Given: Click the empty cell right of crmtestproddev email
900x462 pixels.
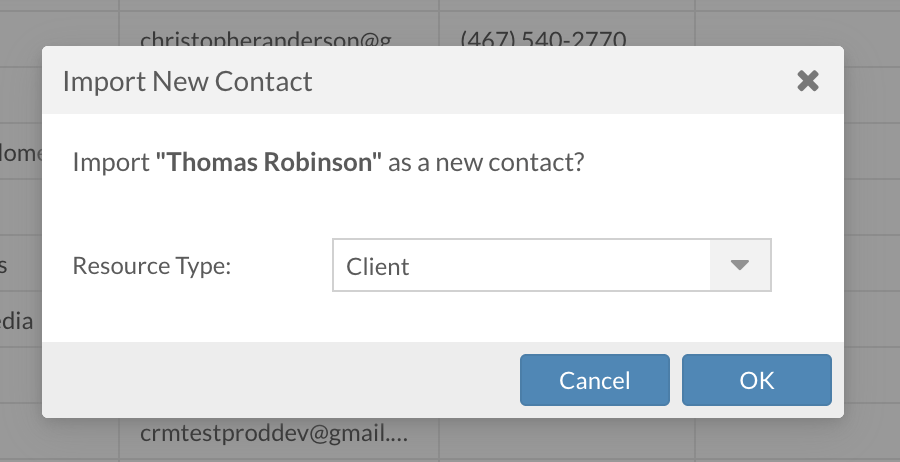Looking at the screenshot, I should (567, 434).
